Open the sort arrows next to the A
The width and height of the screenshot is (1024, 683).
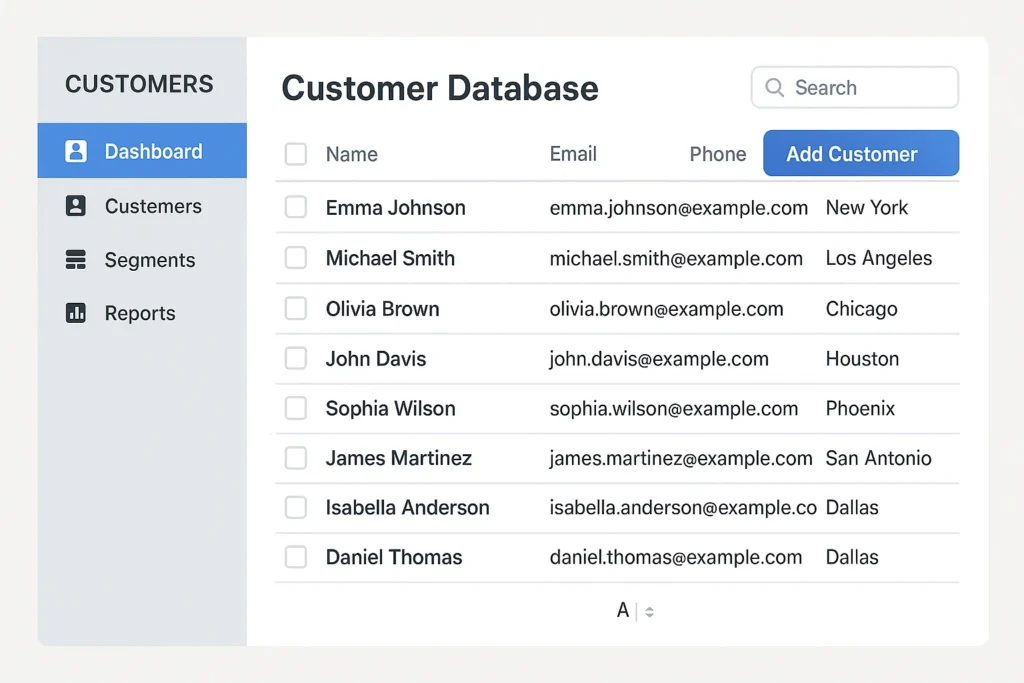coord(648,610)
